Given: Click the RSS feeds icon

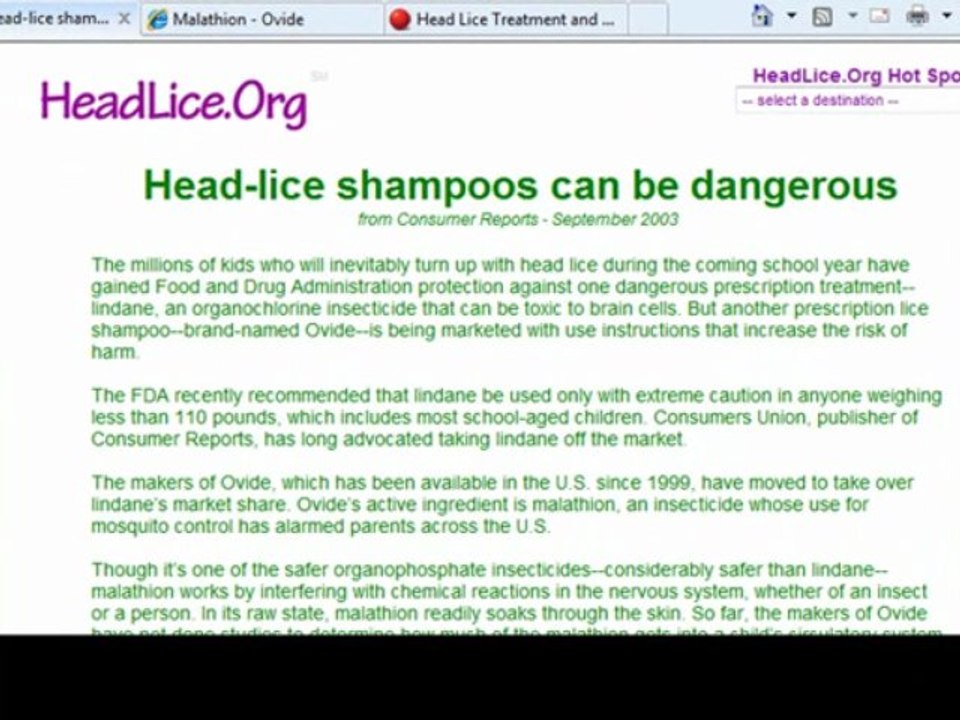Looking at the screenshot, I should [822, 17].
